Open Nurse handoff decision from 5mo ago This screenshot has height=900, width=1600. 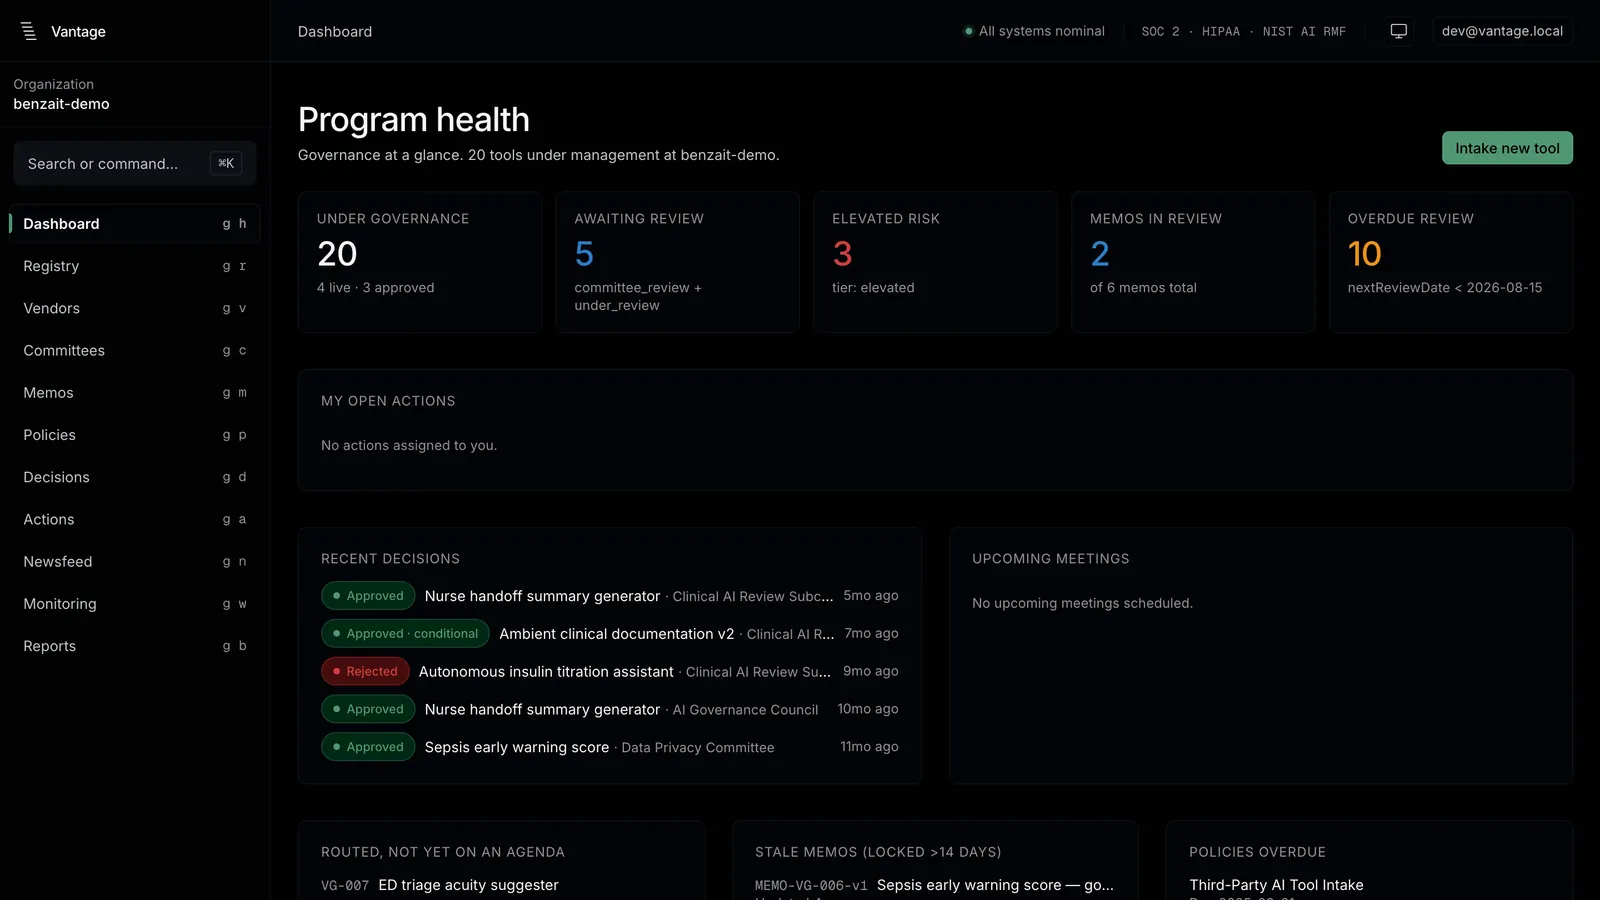[x=610, y=596]
